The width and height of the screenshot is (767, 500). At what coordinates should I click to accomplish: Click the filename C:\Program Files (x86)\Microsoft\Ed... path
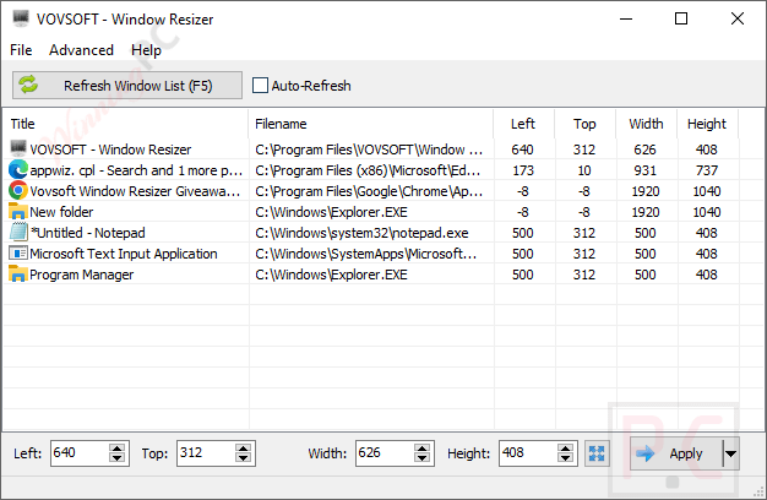coord(368,170)
